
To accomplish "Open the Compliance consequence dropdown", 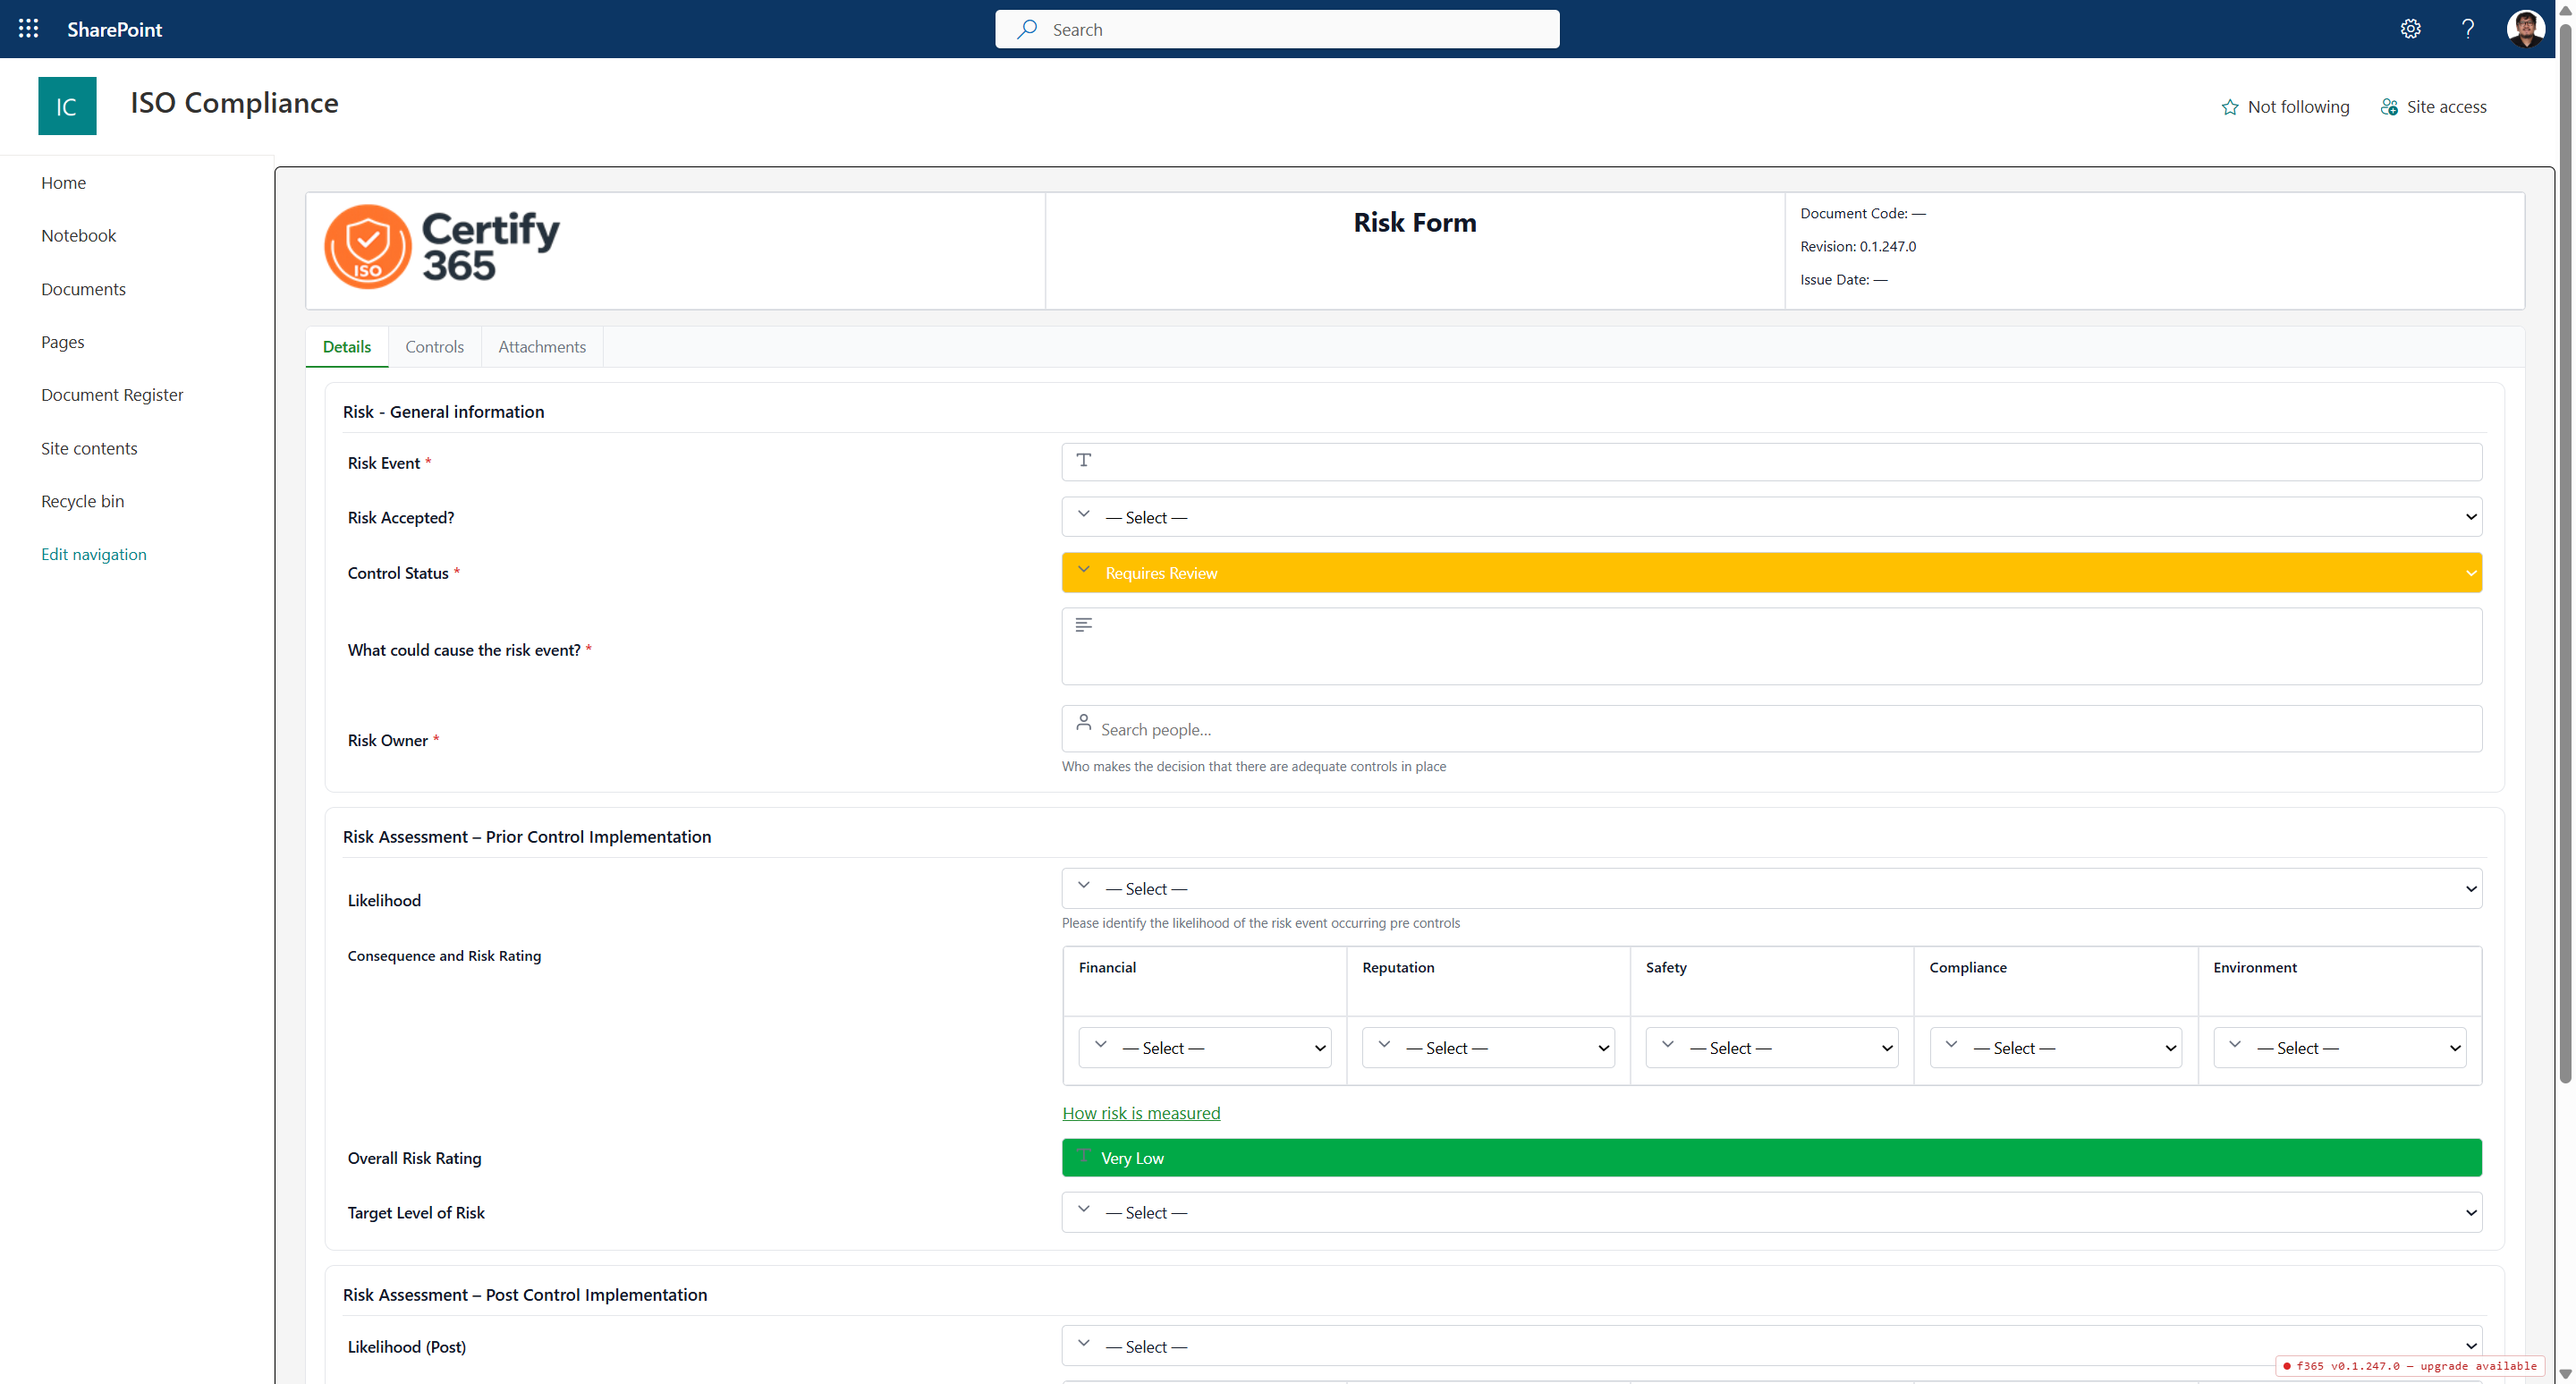I will tap(2055, 1048).
